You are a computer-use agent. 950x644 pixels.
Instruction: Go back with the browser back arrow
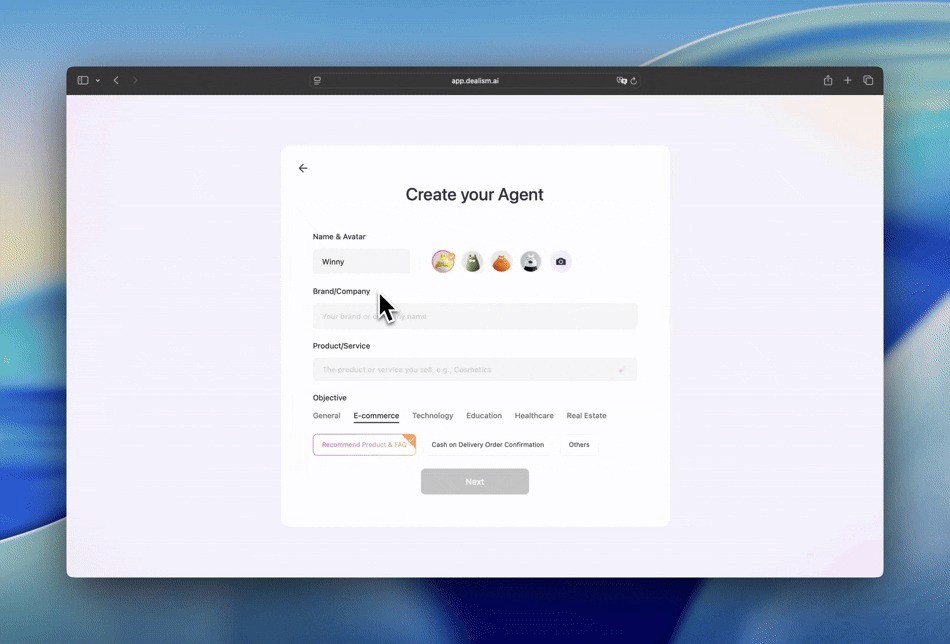click(116, 81)
